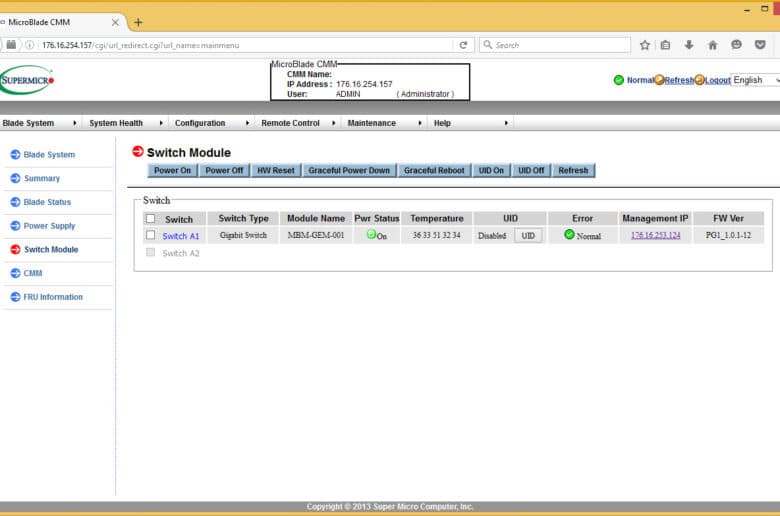Viewport: 780px width, 516px height.
Task: Click in the browser Search field
Action: 555,45
